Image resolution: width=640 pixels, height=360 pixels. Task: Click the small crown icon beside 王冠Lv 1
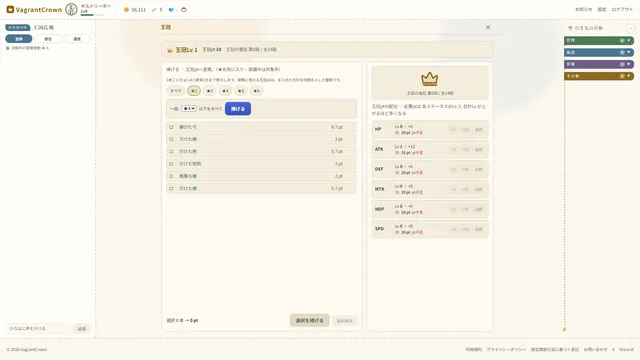tap(170, 50)
